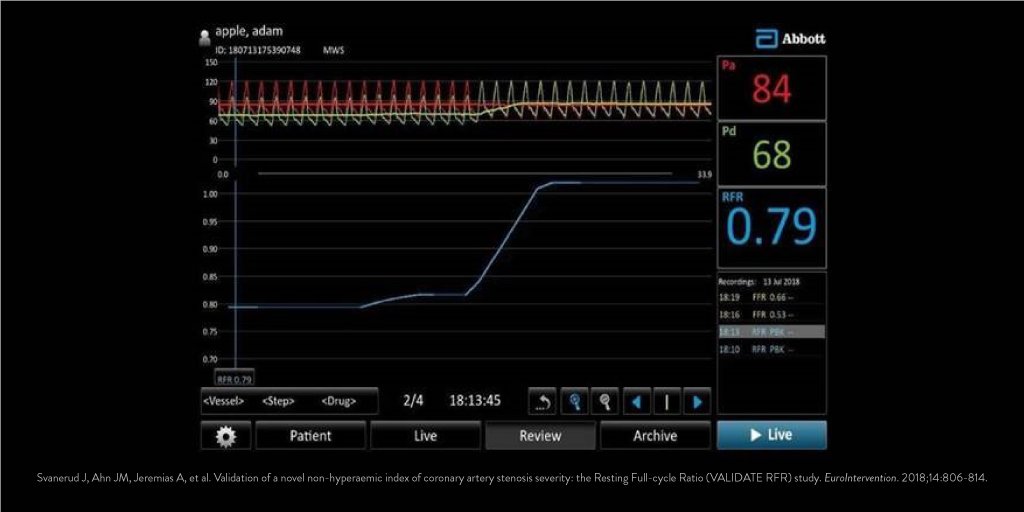Open the Drug selector
The width and height of the screenshot is (1024, 512).
pyautogui.click(x=338, y=401)
